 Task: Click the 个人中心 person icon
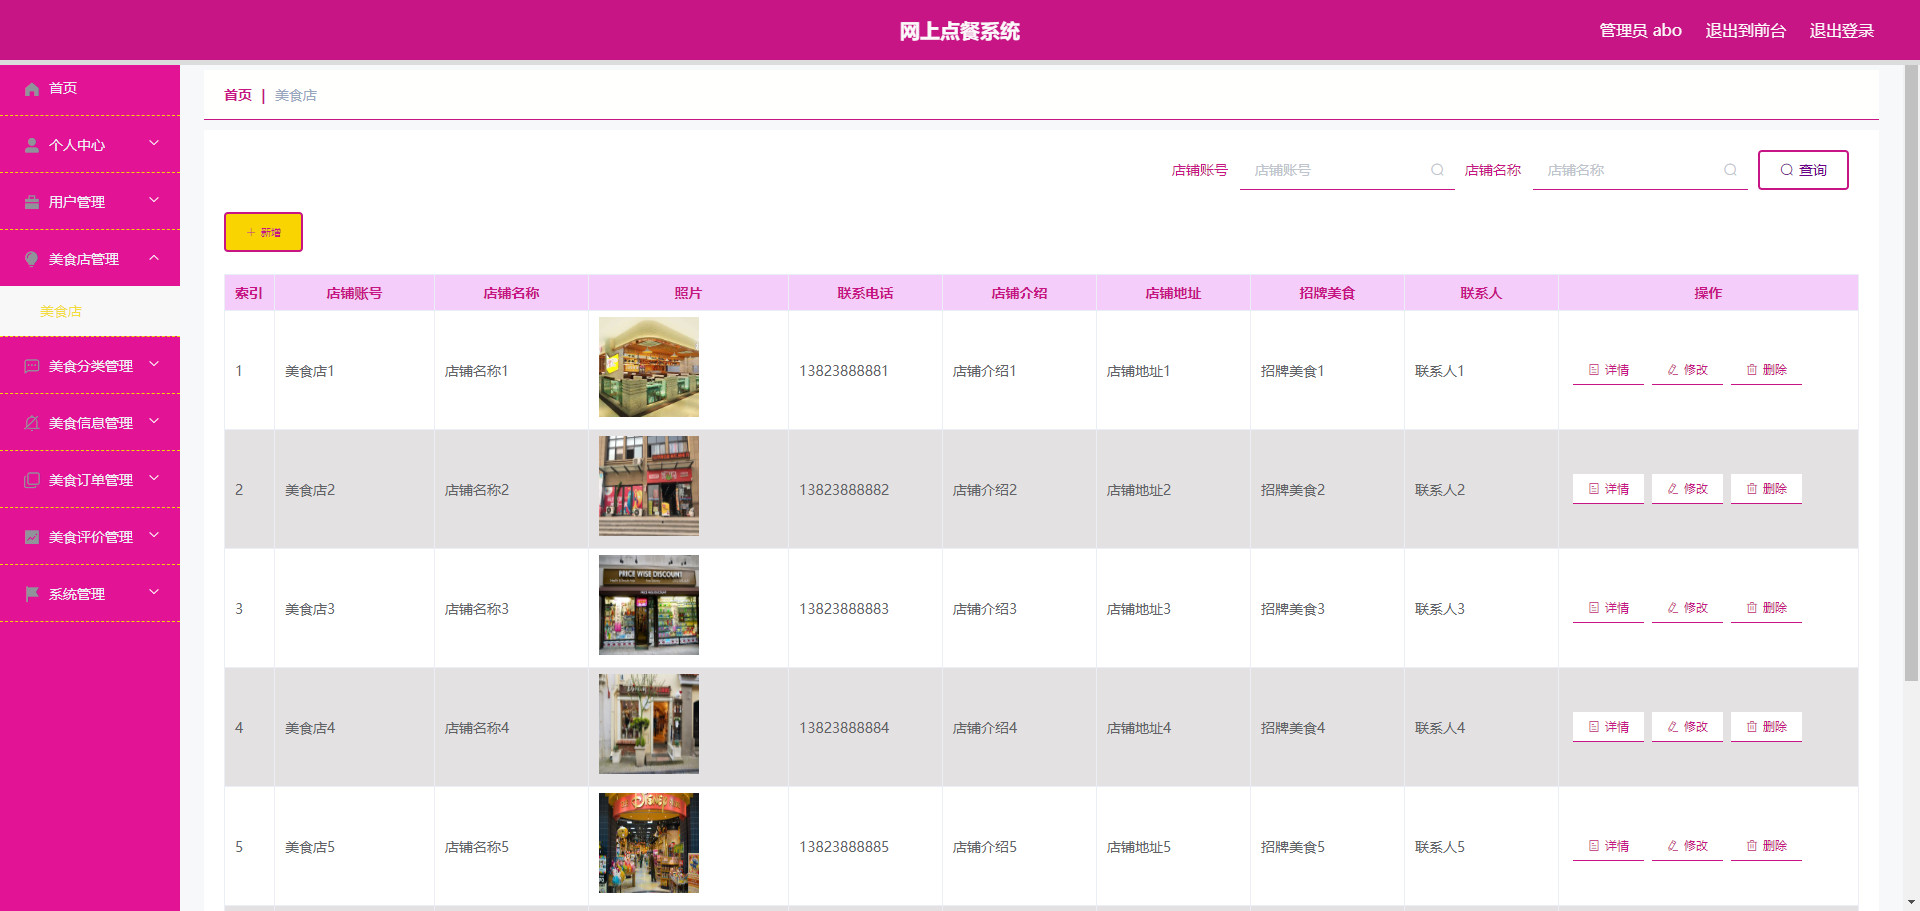tap(32, 145)
